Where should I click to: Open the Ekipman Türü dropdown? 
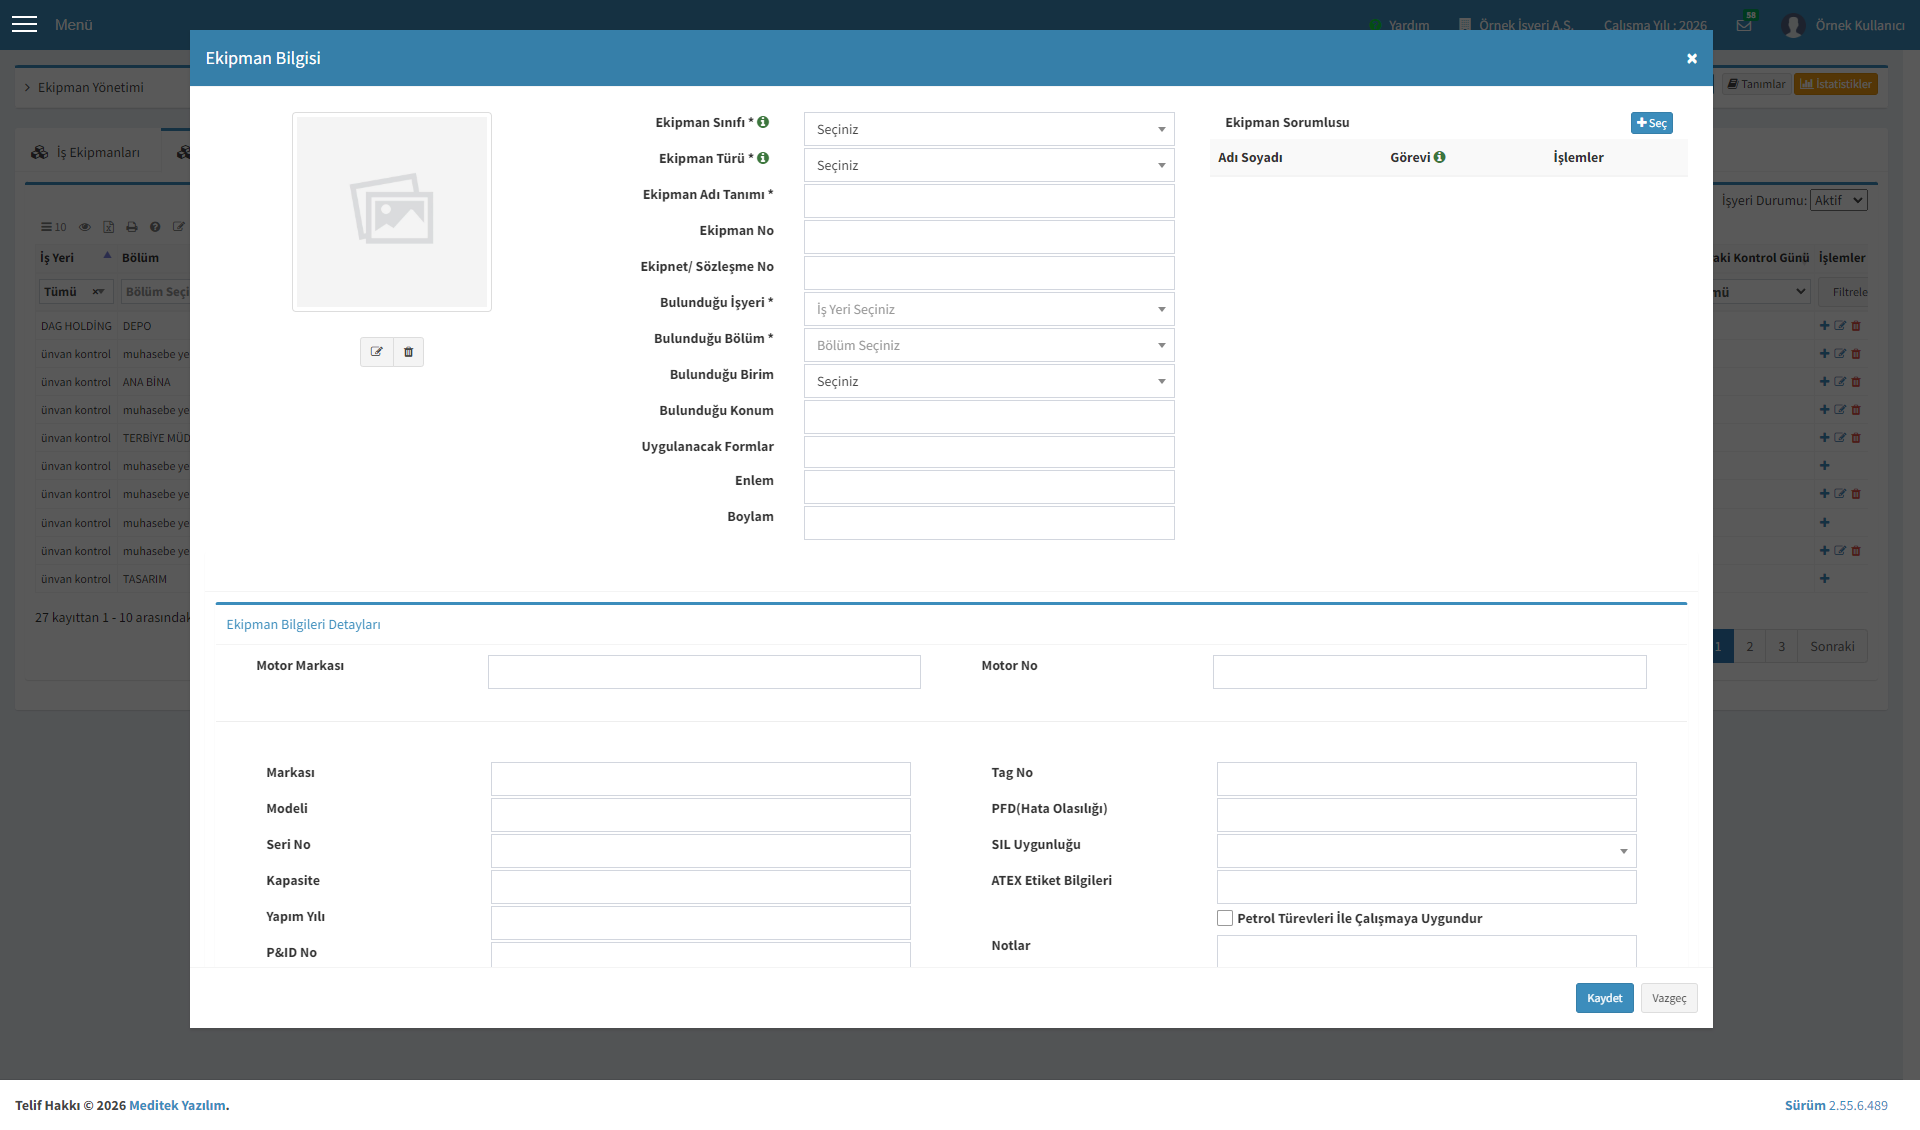pos(989,165)
